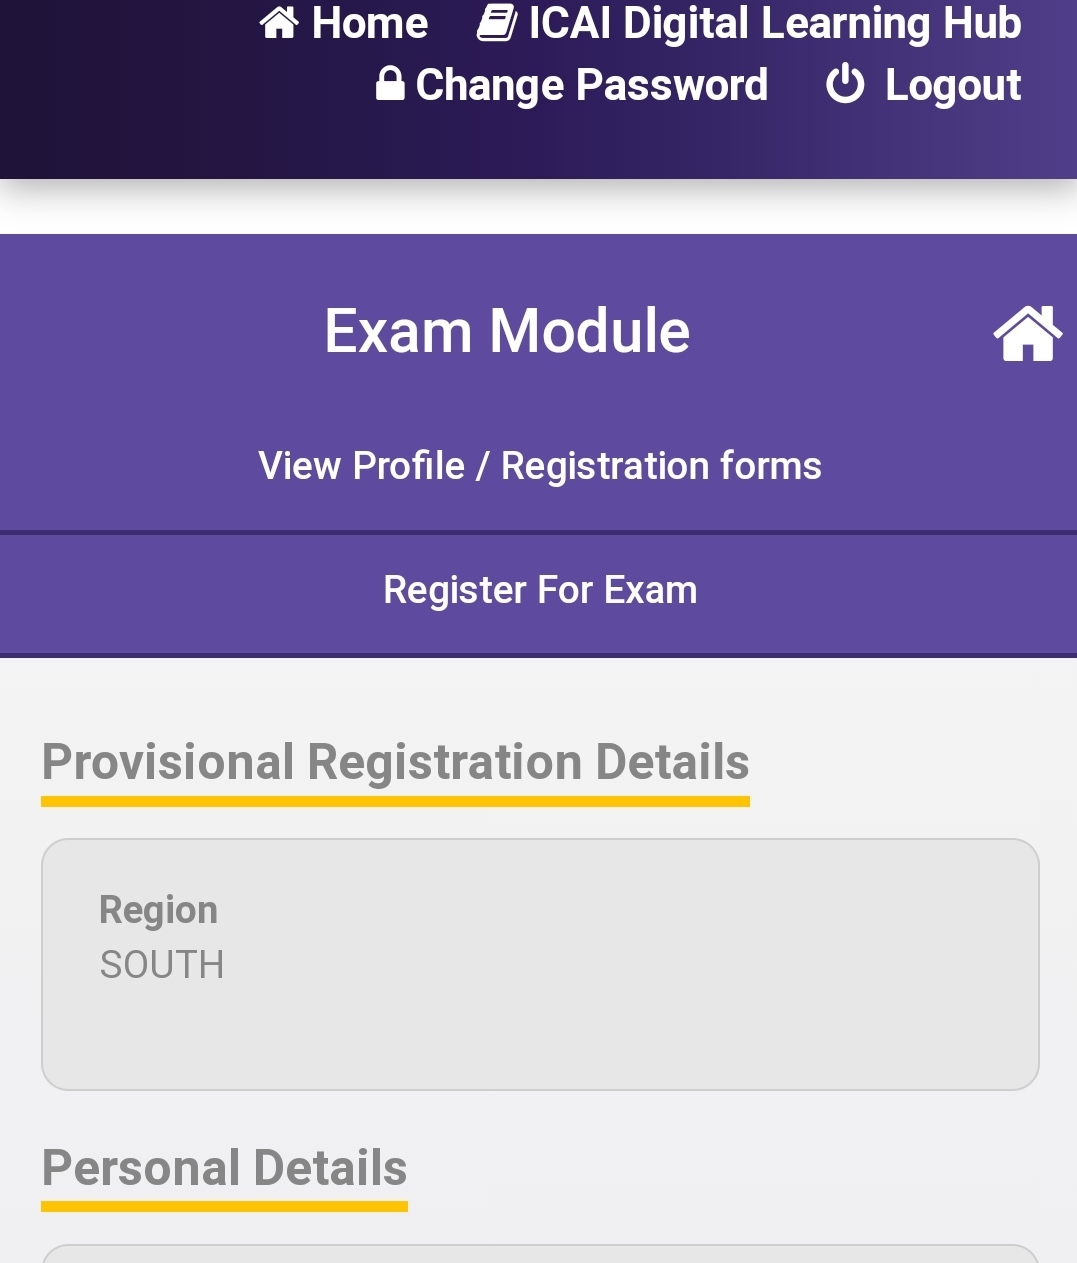The image size is (1077, 1263).
Task: Select the SOUTH region value
Action: pyautogui.click(x=162, y=965)
